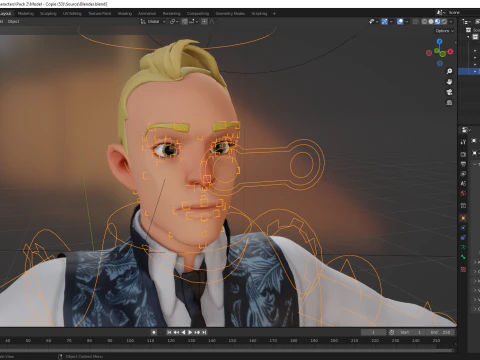Open the Object menu in viewport header
Screen dimensions: 480x360
(x=13, y=21)
